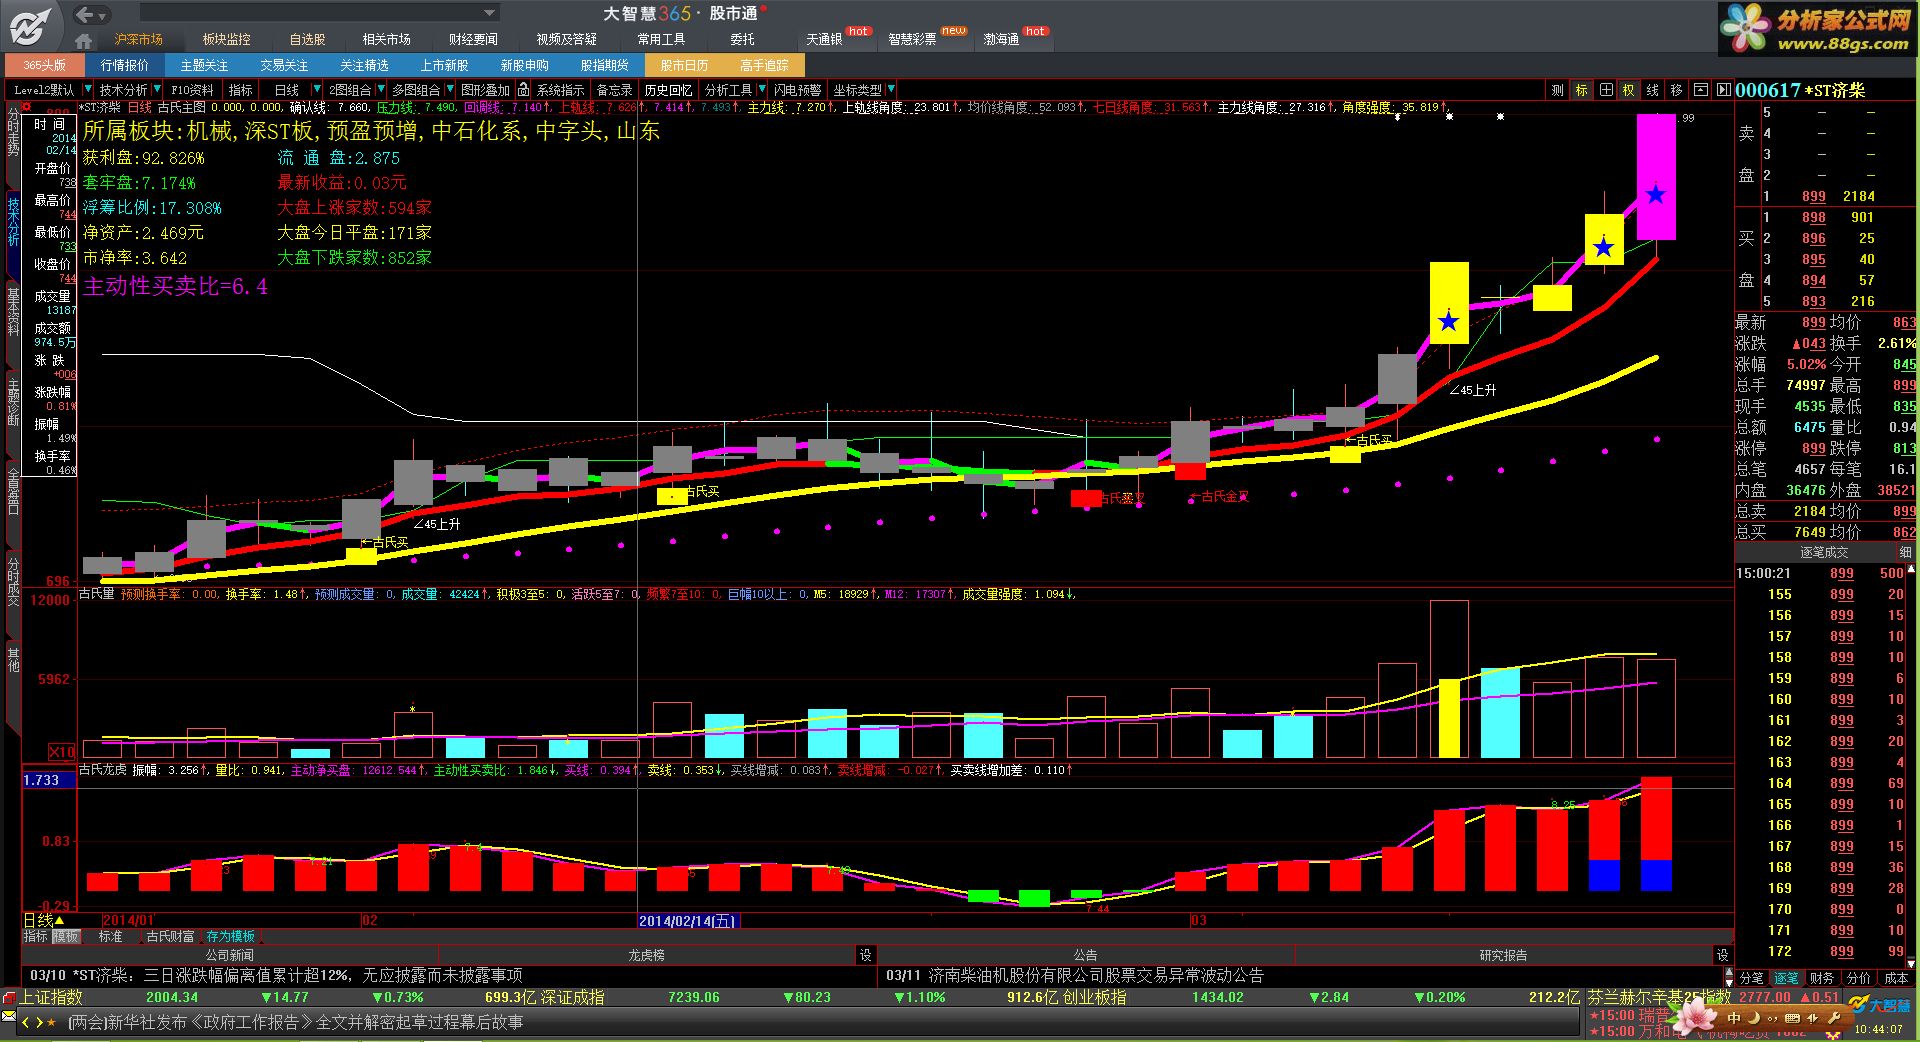Click 存为模板 save template link
1920x1042 pixels.
pos(230,937)
